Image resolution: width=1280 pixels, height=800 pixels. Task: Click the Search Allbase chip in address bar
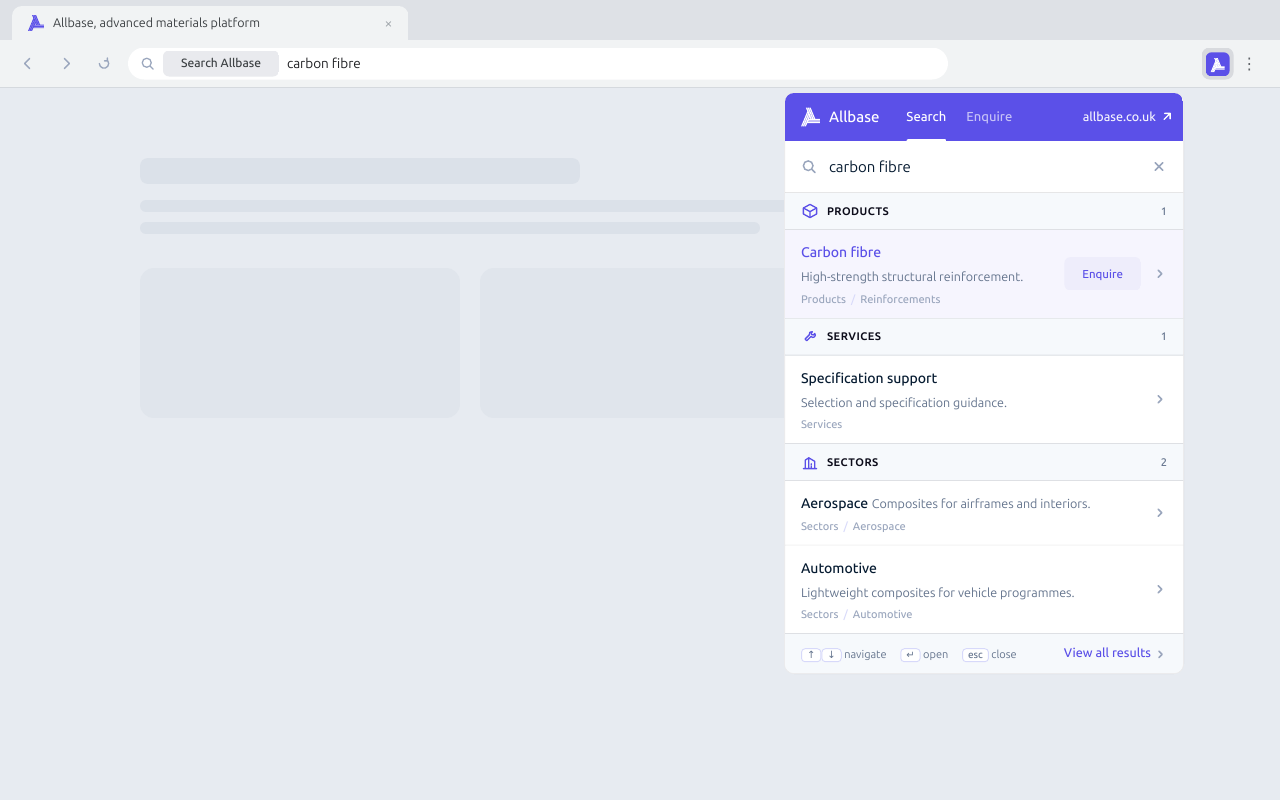(221, 64)
